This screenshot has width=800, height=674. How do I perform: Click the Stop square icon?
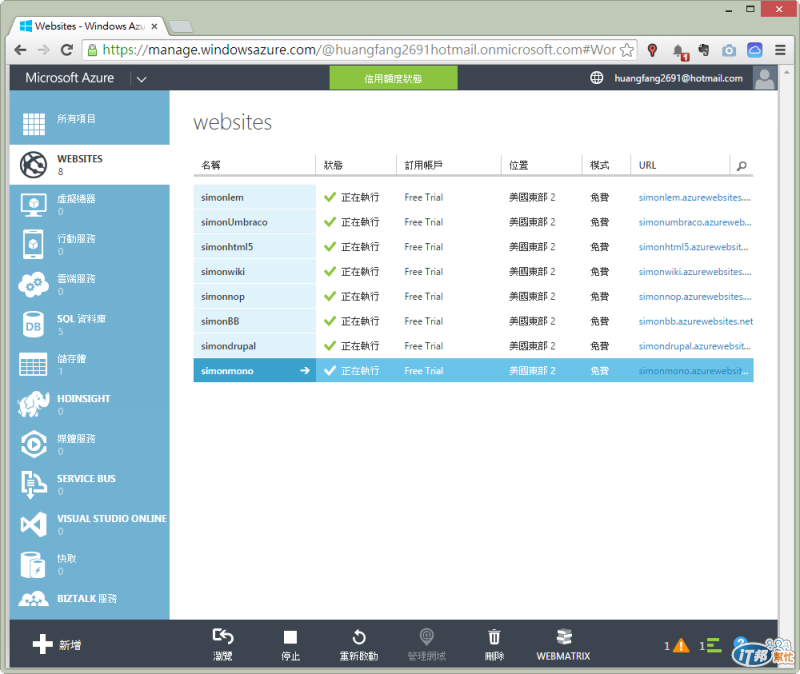point(290,637)
